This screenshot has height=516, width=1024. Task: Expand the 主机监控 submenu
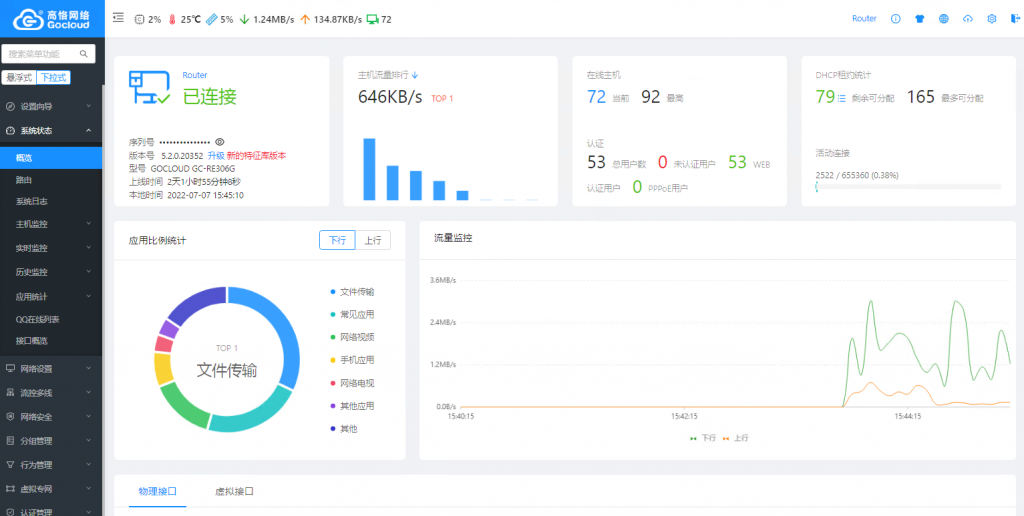click(50, 224)
